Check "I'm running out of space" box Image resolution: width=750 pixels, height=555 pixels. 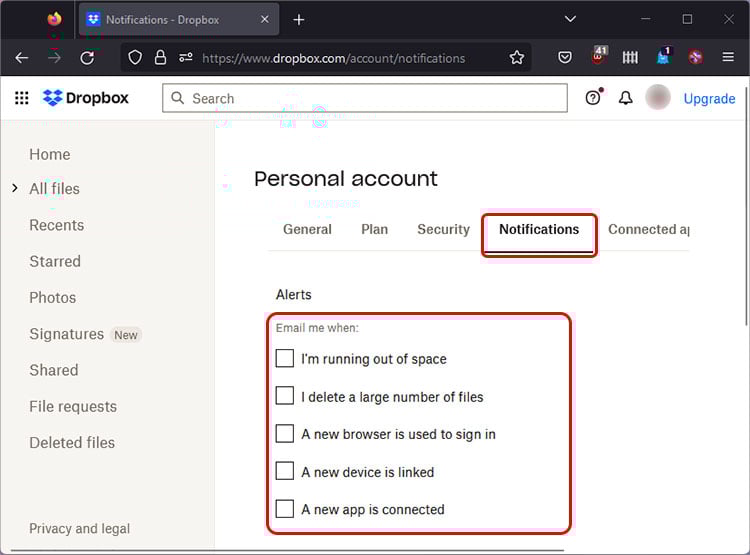coord(285,358)
